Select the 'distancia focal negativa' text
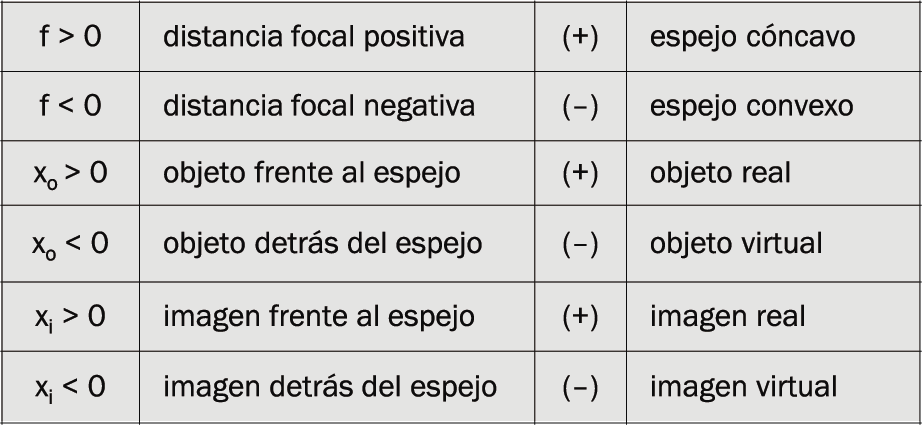 [x=319, y=106]
